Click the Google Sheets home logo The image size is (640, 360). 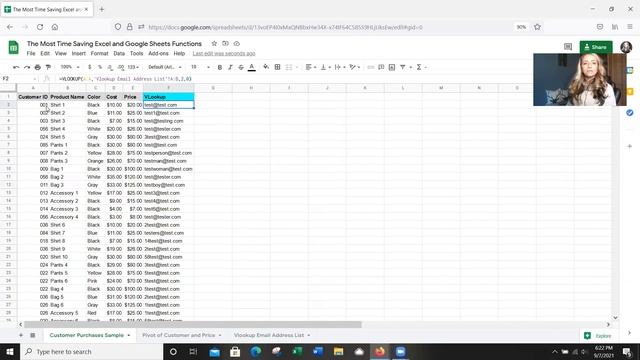coord(13,47)
